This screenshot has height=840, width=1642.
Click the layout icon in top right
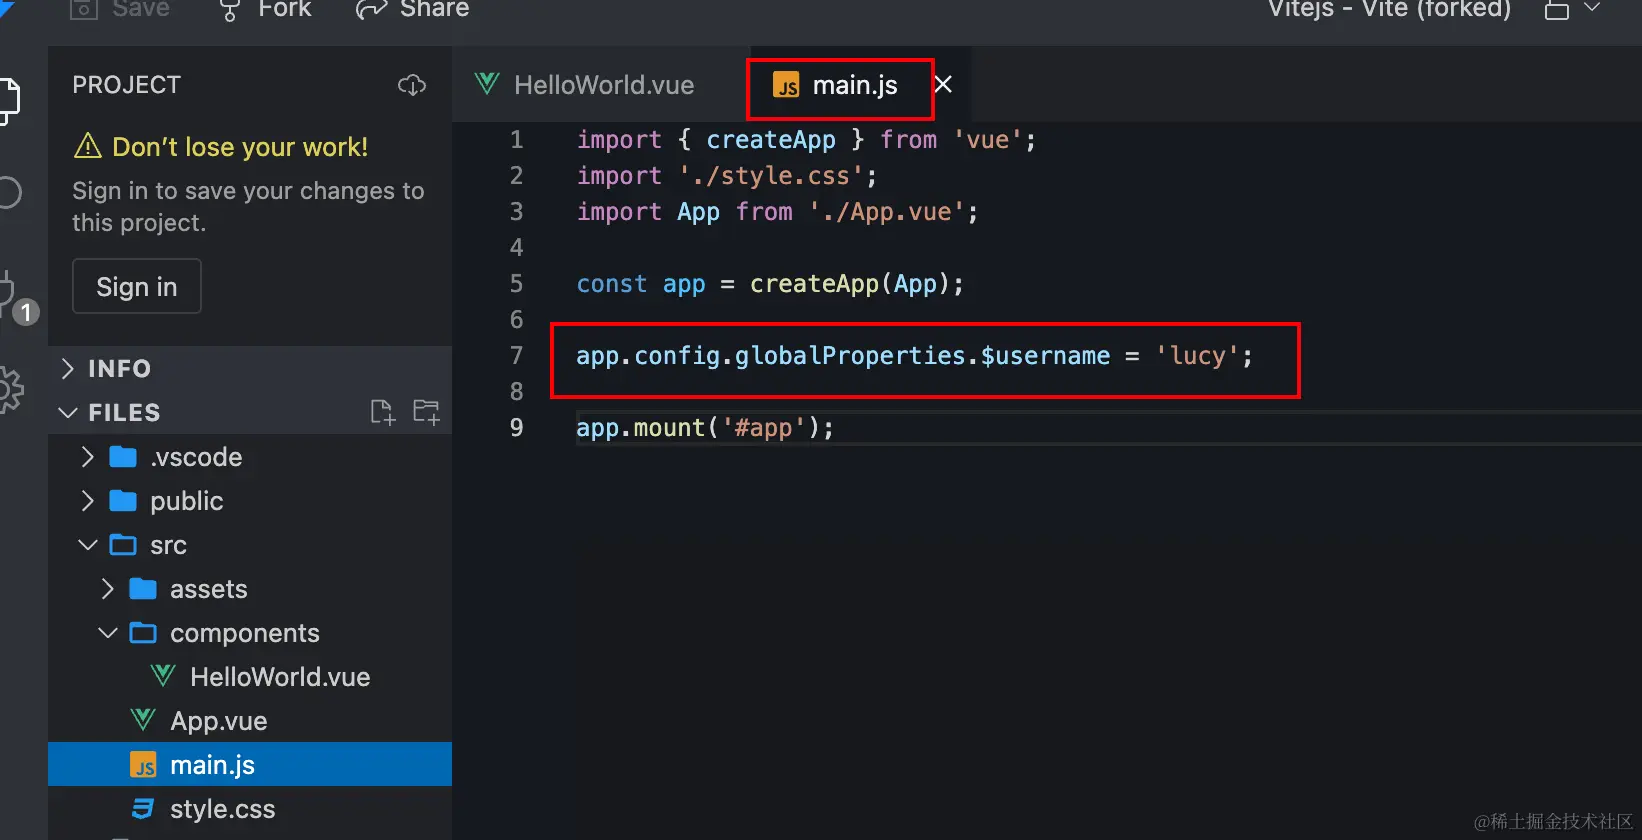[1557, 10]
